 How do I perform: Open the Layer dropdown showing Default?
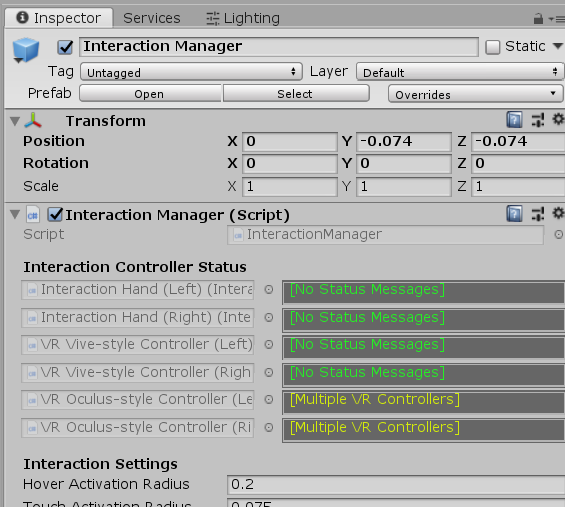click(459, 72)
